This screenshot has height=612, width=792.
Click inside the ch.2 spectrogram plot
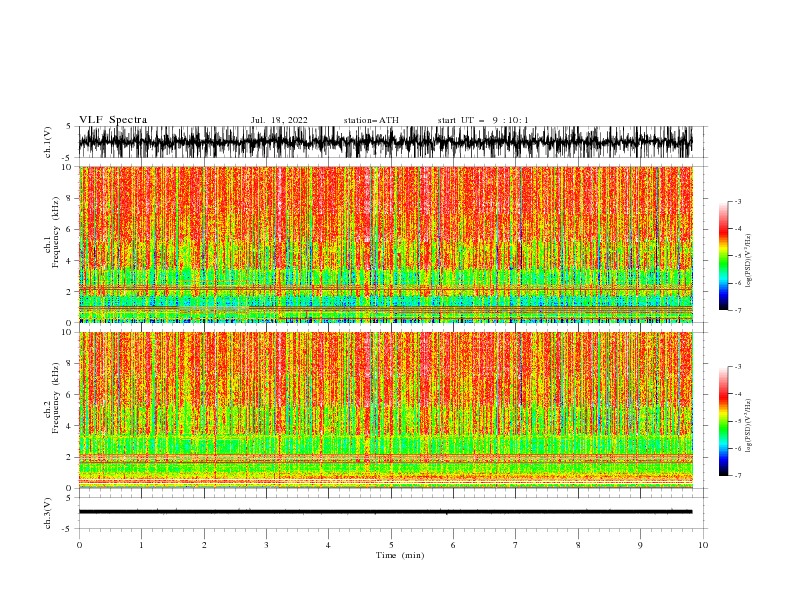(386, 410)
